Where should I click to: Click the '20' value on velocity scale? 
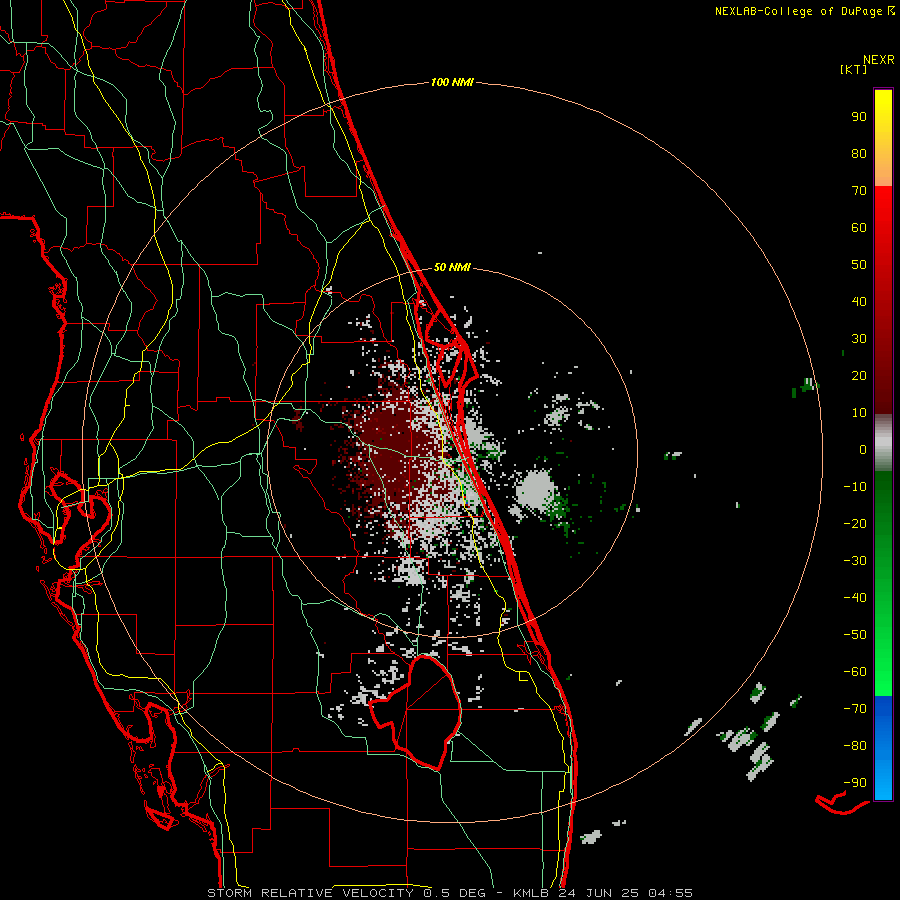tap(859, 376)
